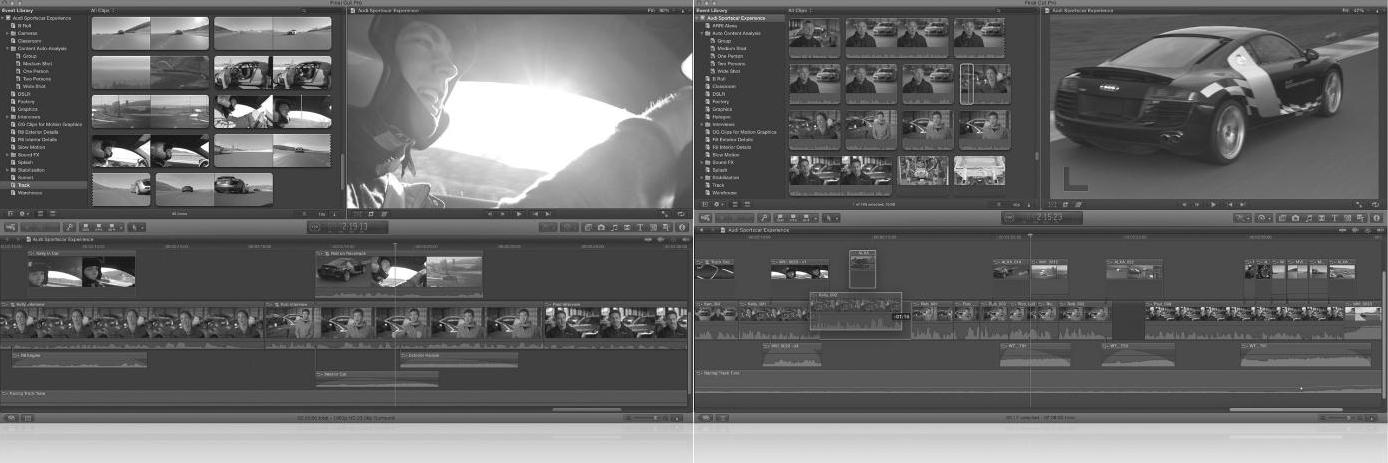
Task: Open Timeline Index at left timeline bottom
Action: (x=10, y=417)
